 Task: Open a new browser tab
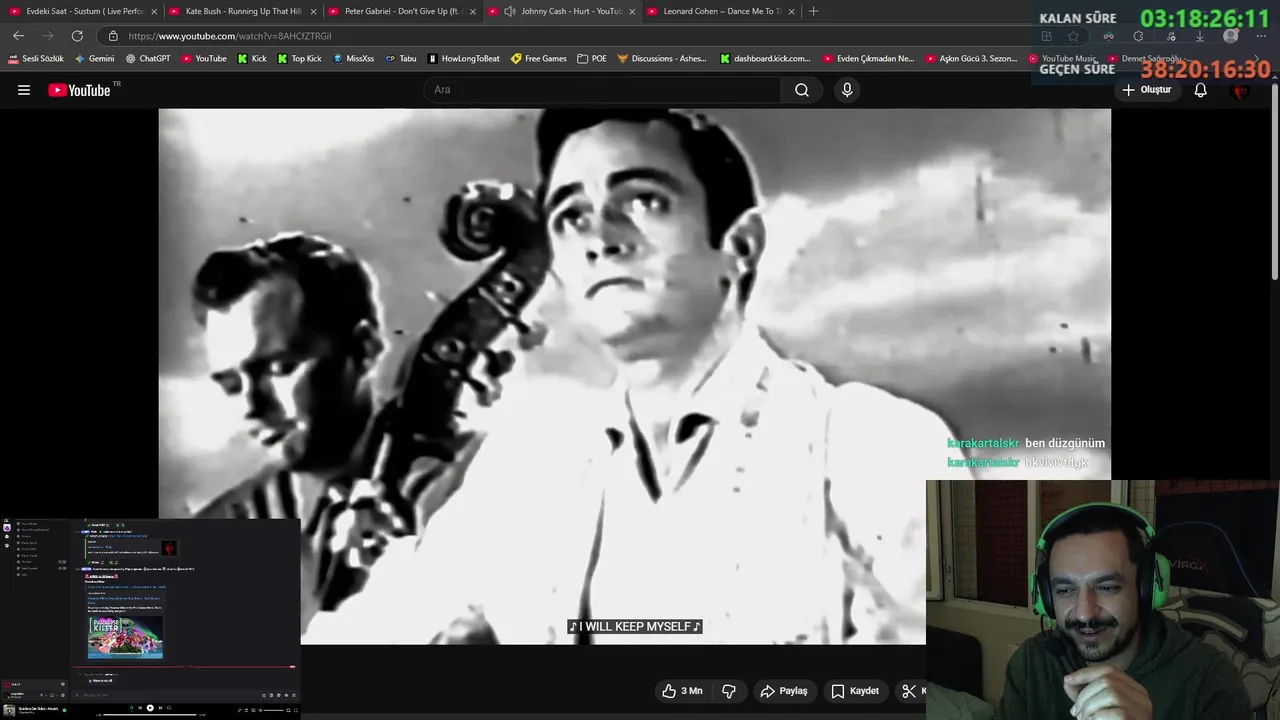click(x=813, y=11)
